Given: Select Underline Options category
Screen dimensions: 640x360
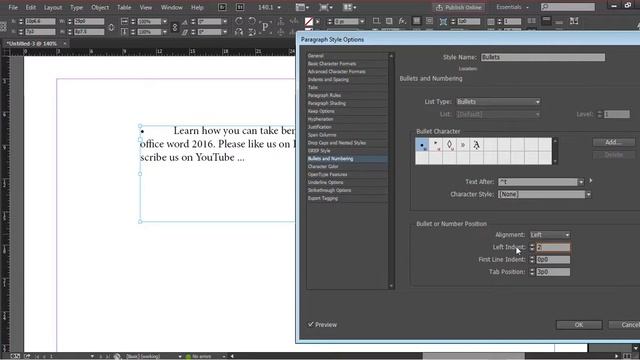Looking at the screenshot, I should pyautogui.click(x=325, y=182).
